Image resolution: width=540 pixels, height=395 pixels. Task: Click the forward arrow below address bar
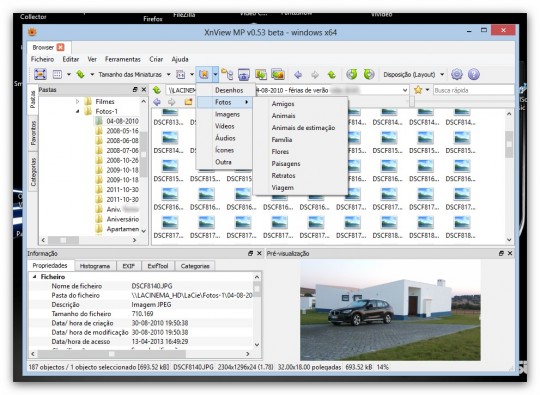(x=172, y=102)
